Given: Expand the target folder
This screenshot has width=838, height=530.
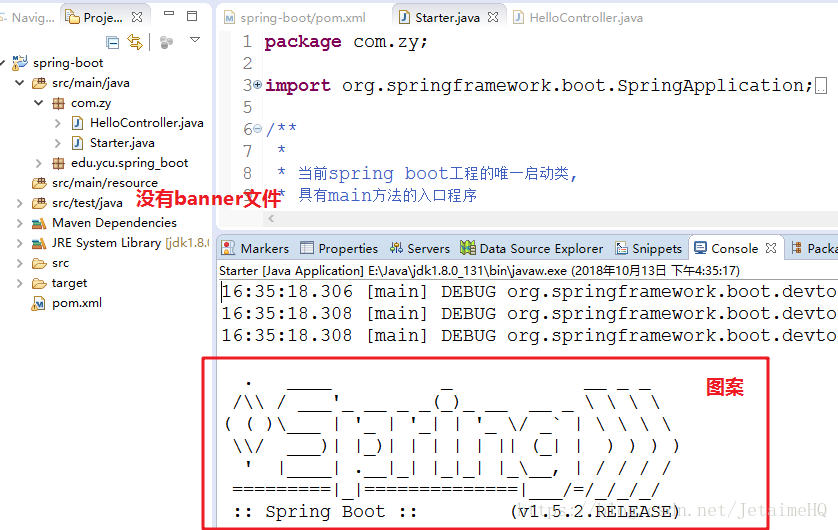Looking at the screenshot, I should pos(20,283).
